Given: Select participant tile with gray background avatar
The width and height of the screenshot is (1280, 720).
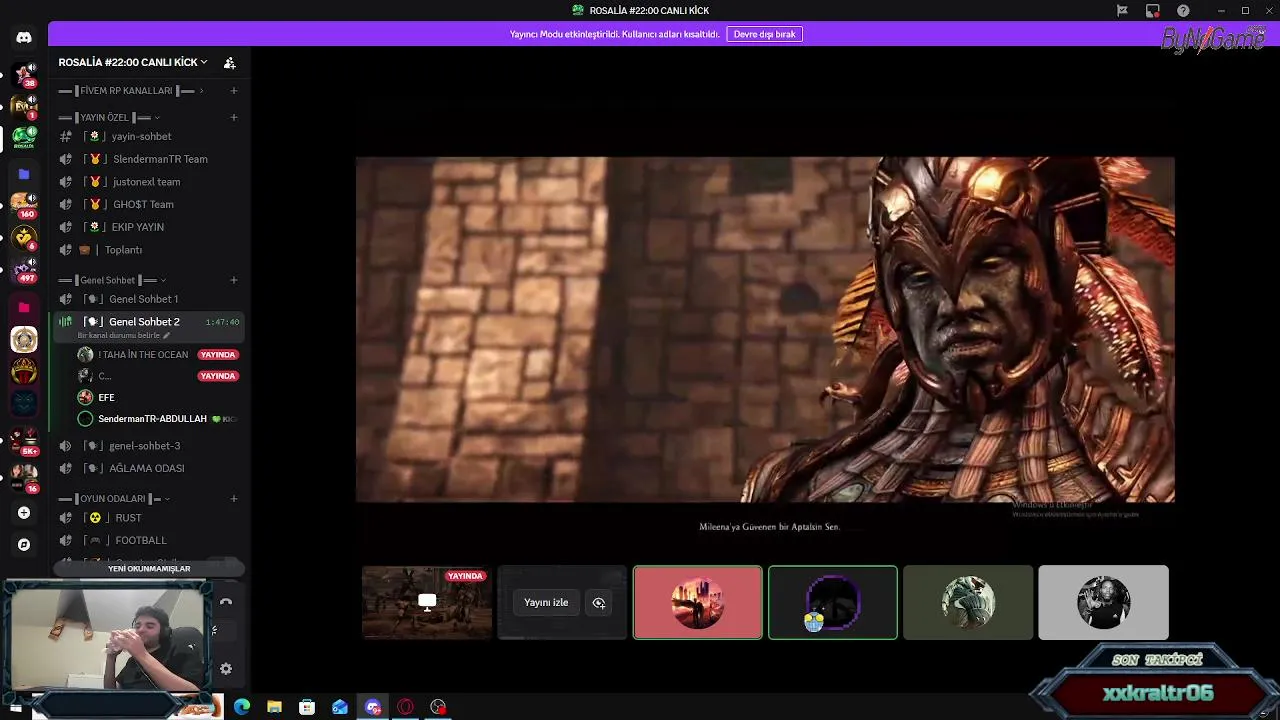Looking at the screenshot, I should (1103, 602).
